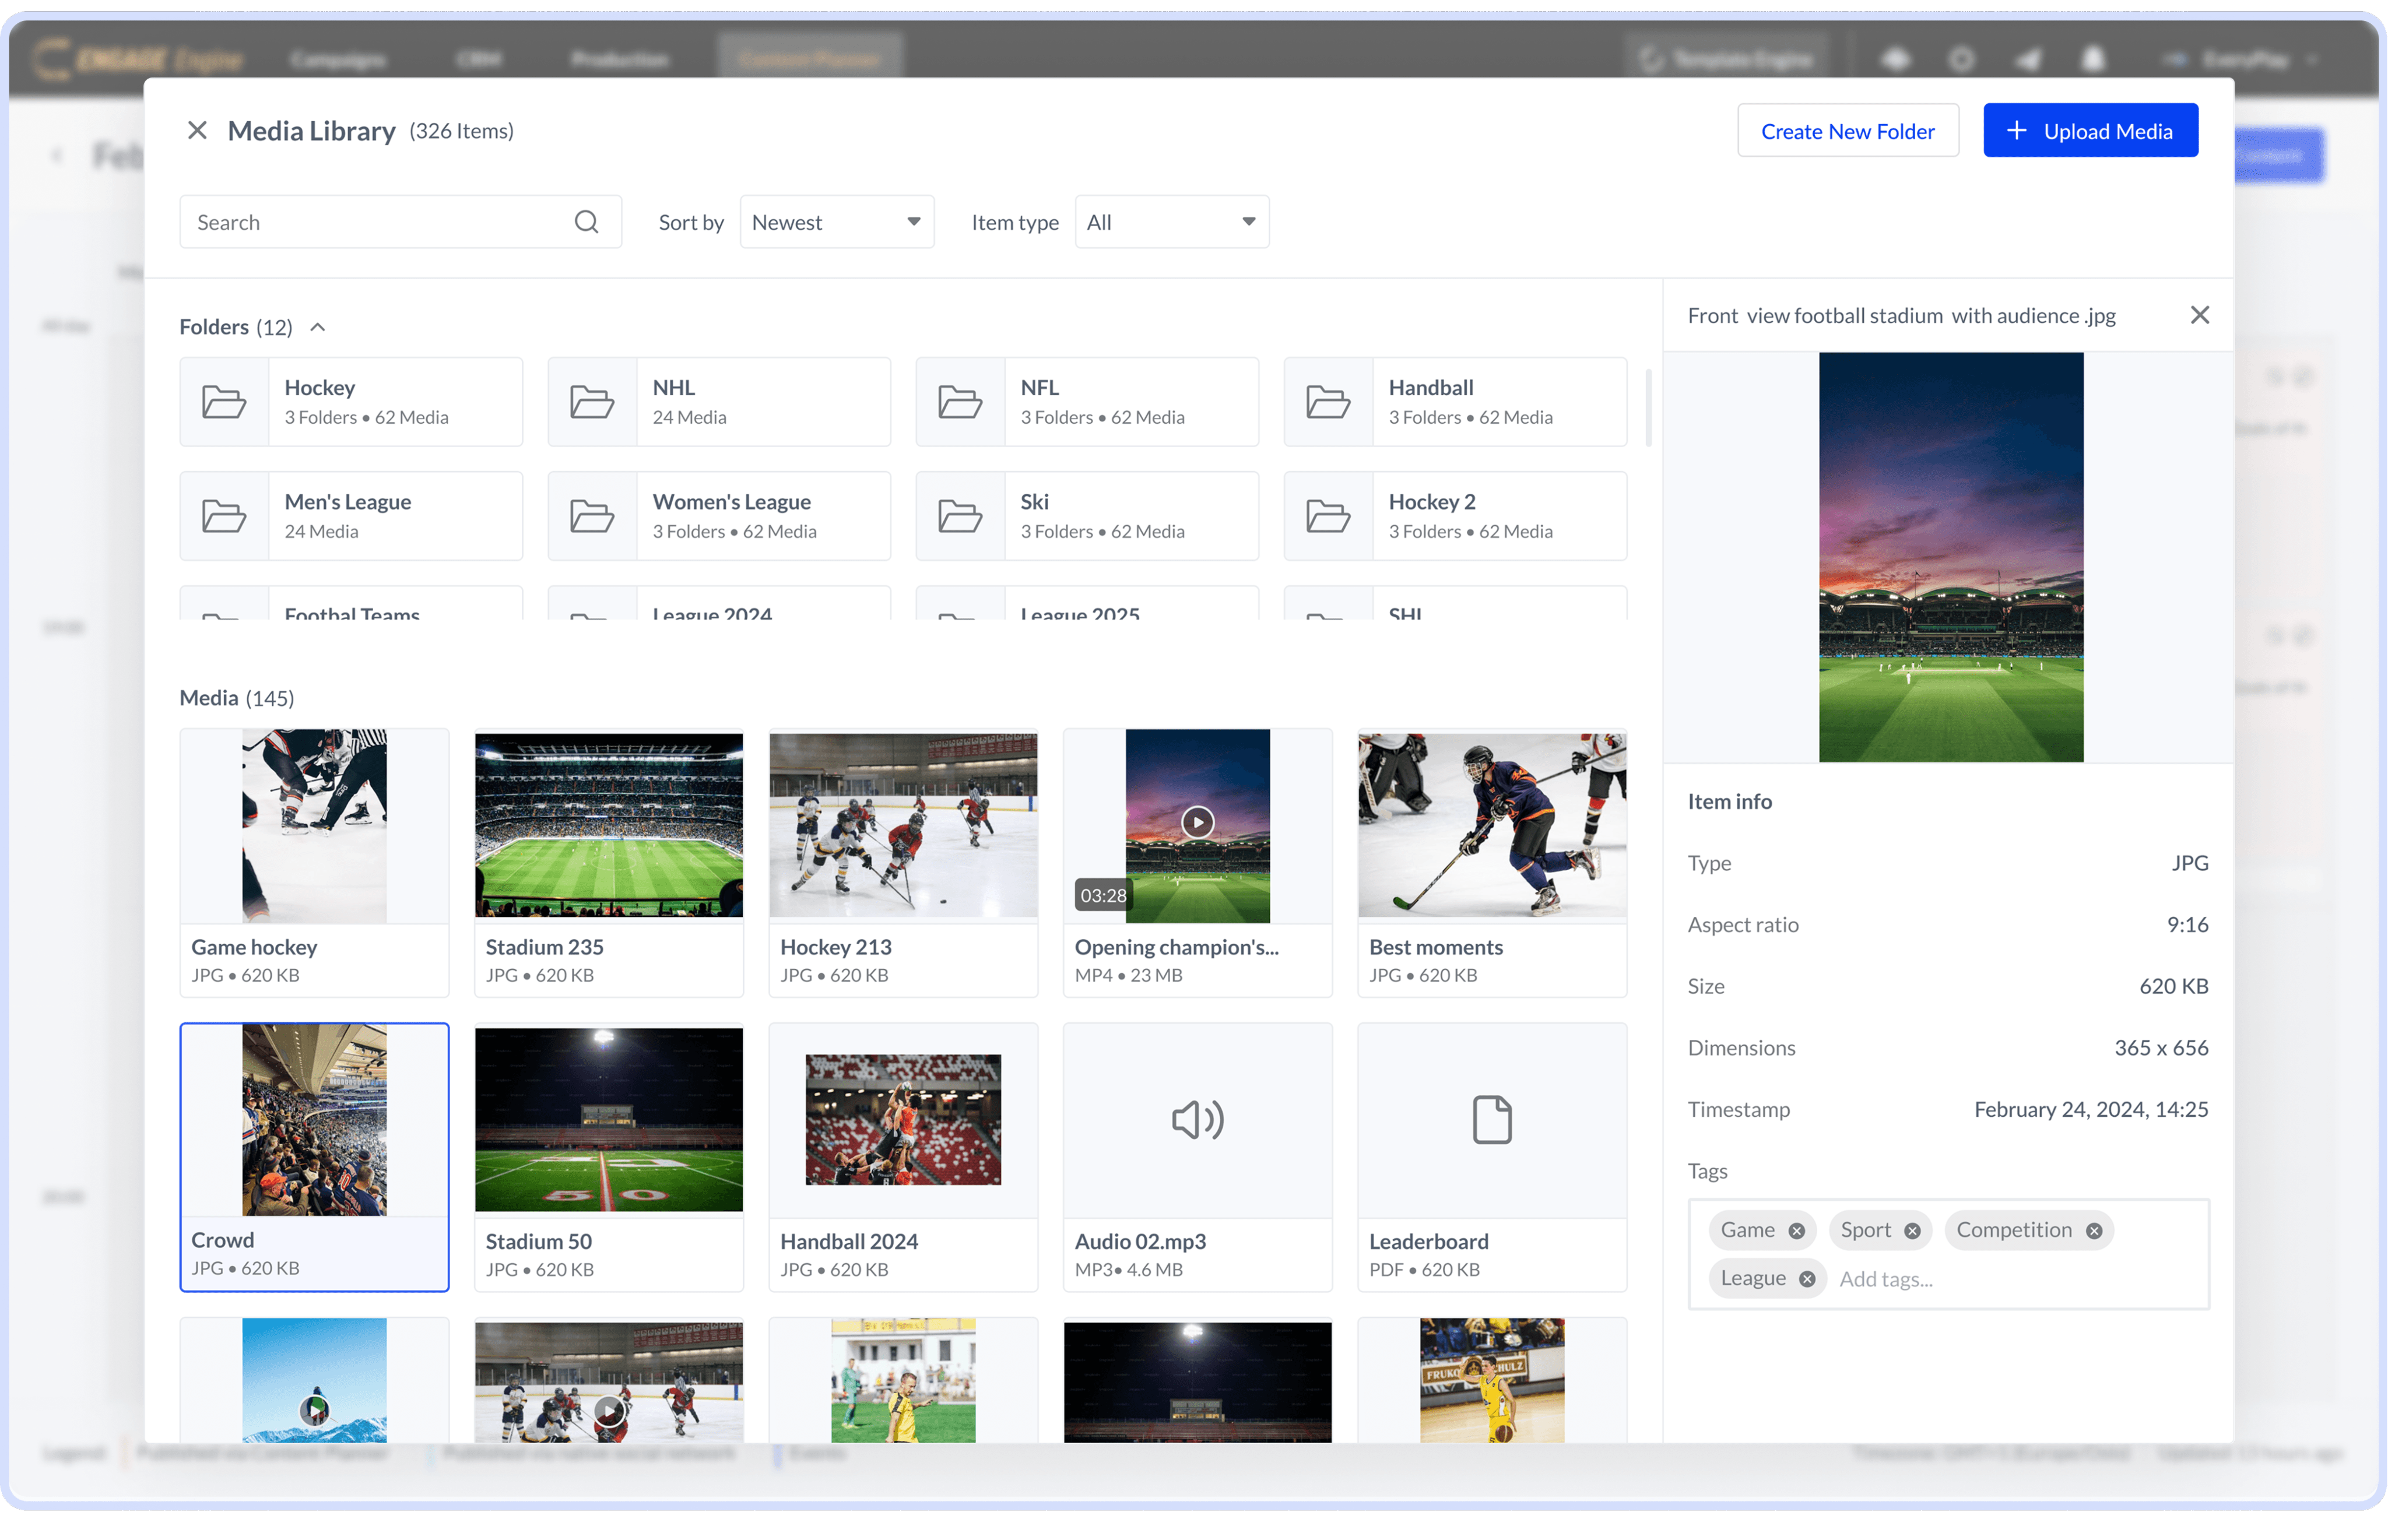Image resolution: width=2388 pixels, height=1540 pixels.
Task: Open the Men's League folder
Action: (x=351, y=516)
